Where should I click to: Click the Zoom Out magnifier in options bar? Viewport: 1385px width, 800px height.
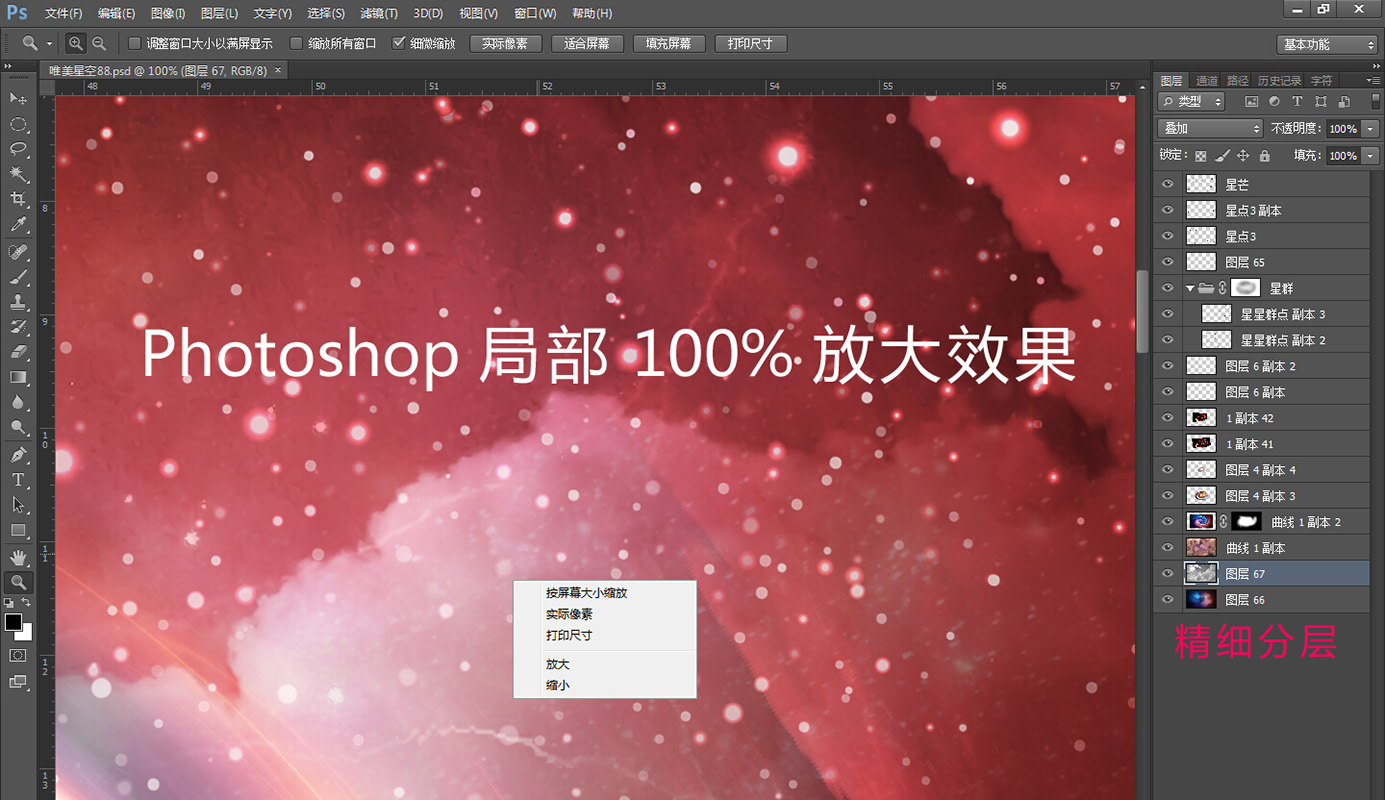point(98,43)
